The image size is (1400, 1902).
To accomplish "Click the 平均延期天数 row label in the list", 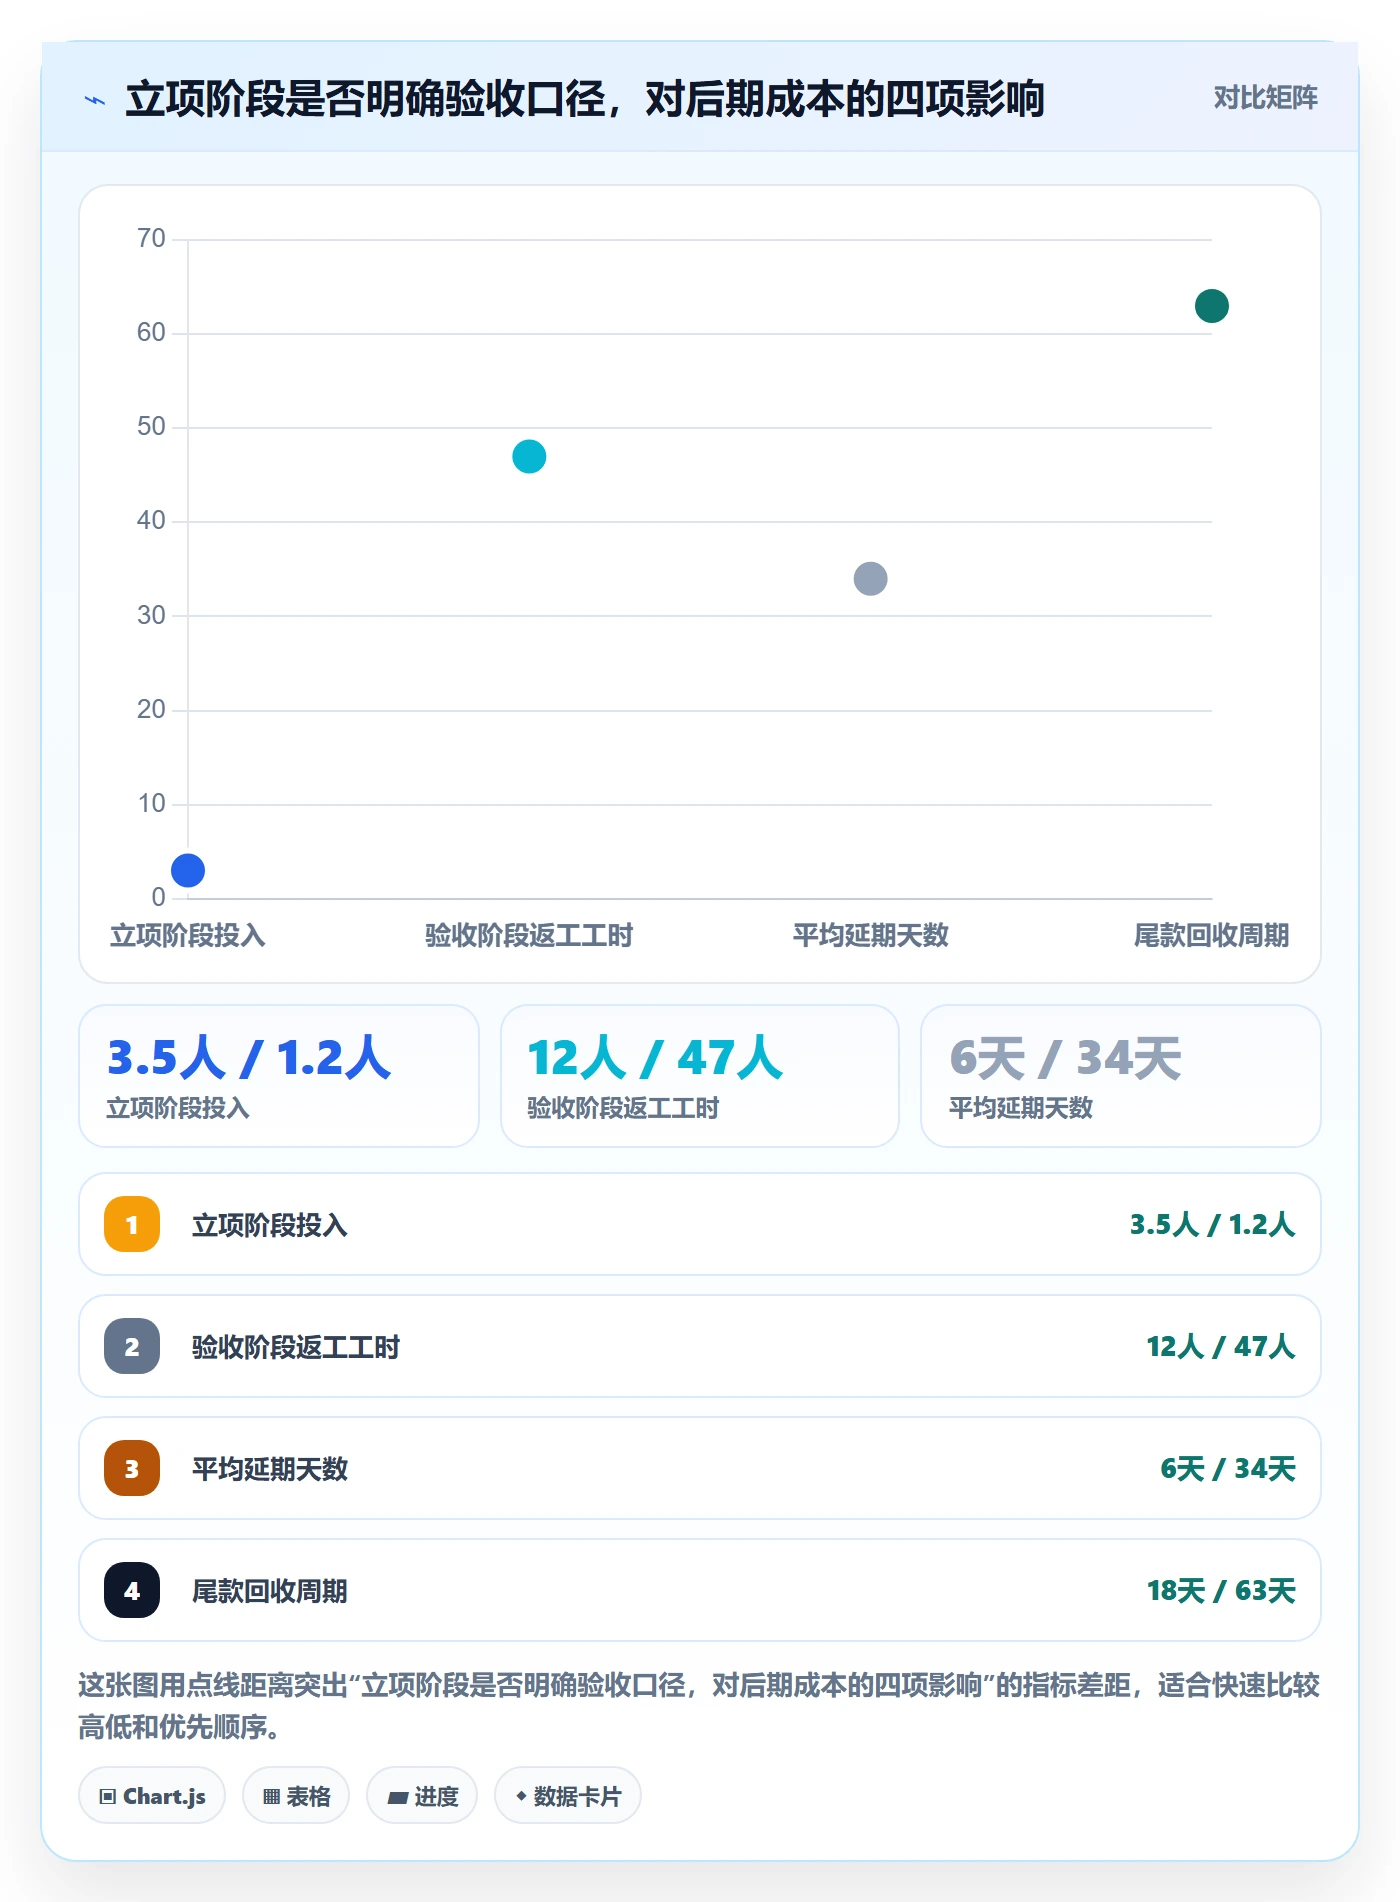I will (270, 1469).
